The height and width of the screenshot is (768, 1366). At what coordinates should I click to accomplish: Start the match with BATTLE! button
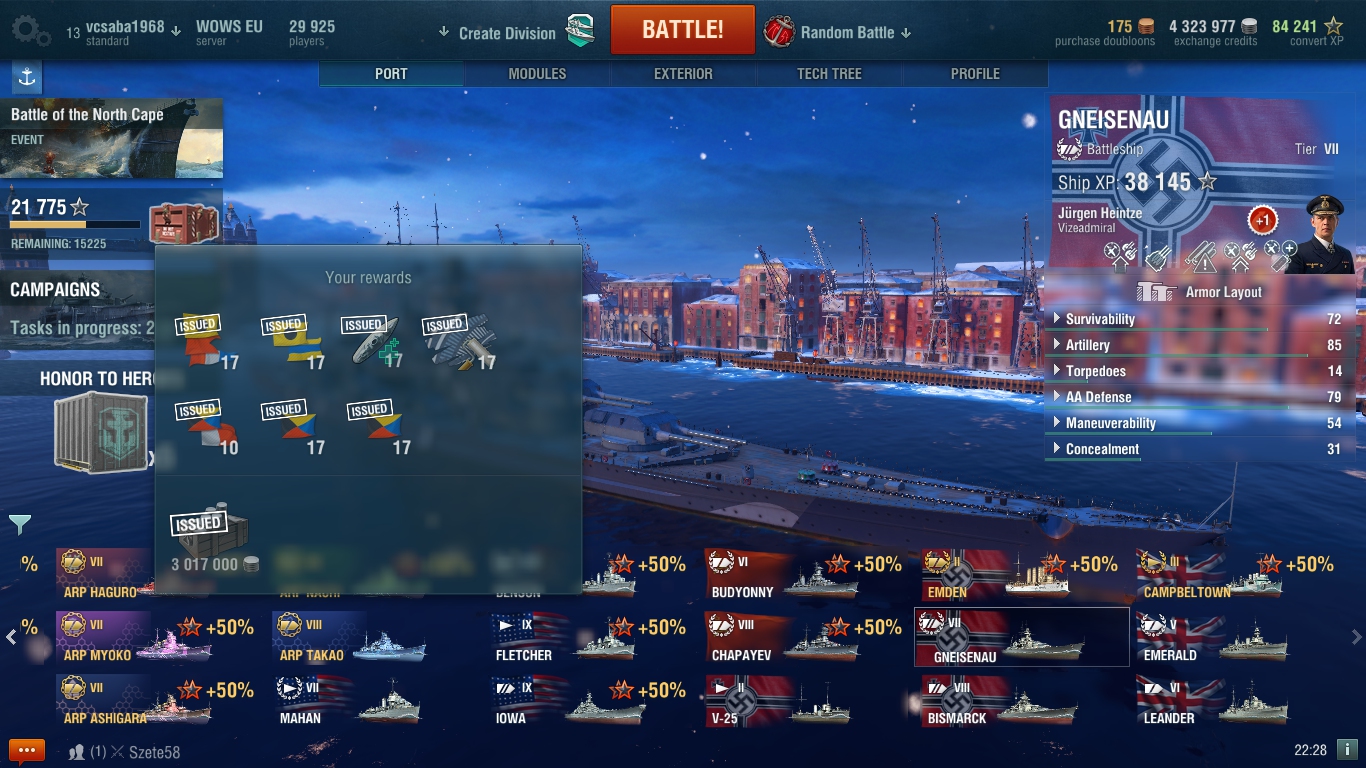tap(683, 29)
